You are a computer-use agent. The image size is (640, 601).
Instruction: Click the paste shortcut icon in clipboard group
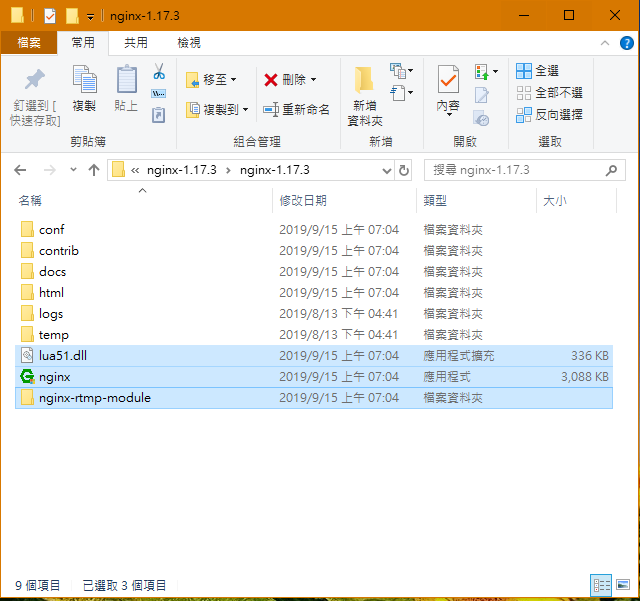[159, 115]
